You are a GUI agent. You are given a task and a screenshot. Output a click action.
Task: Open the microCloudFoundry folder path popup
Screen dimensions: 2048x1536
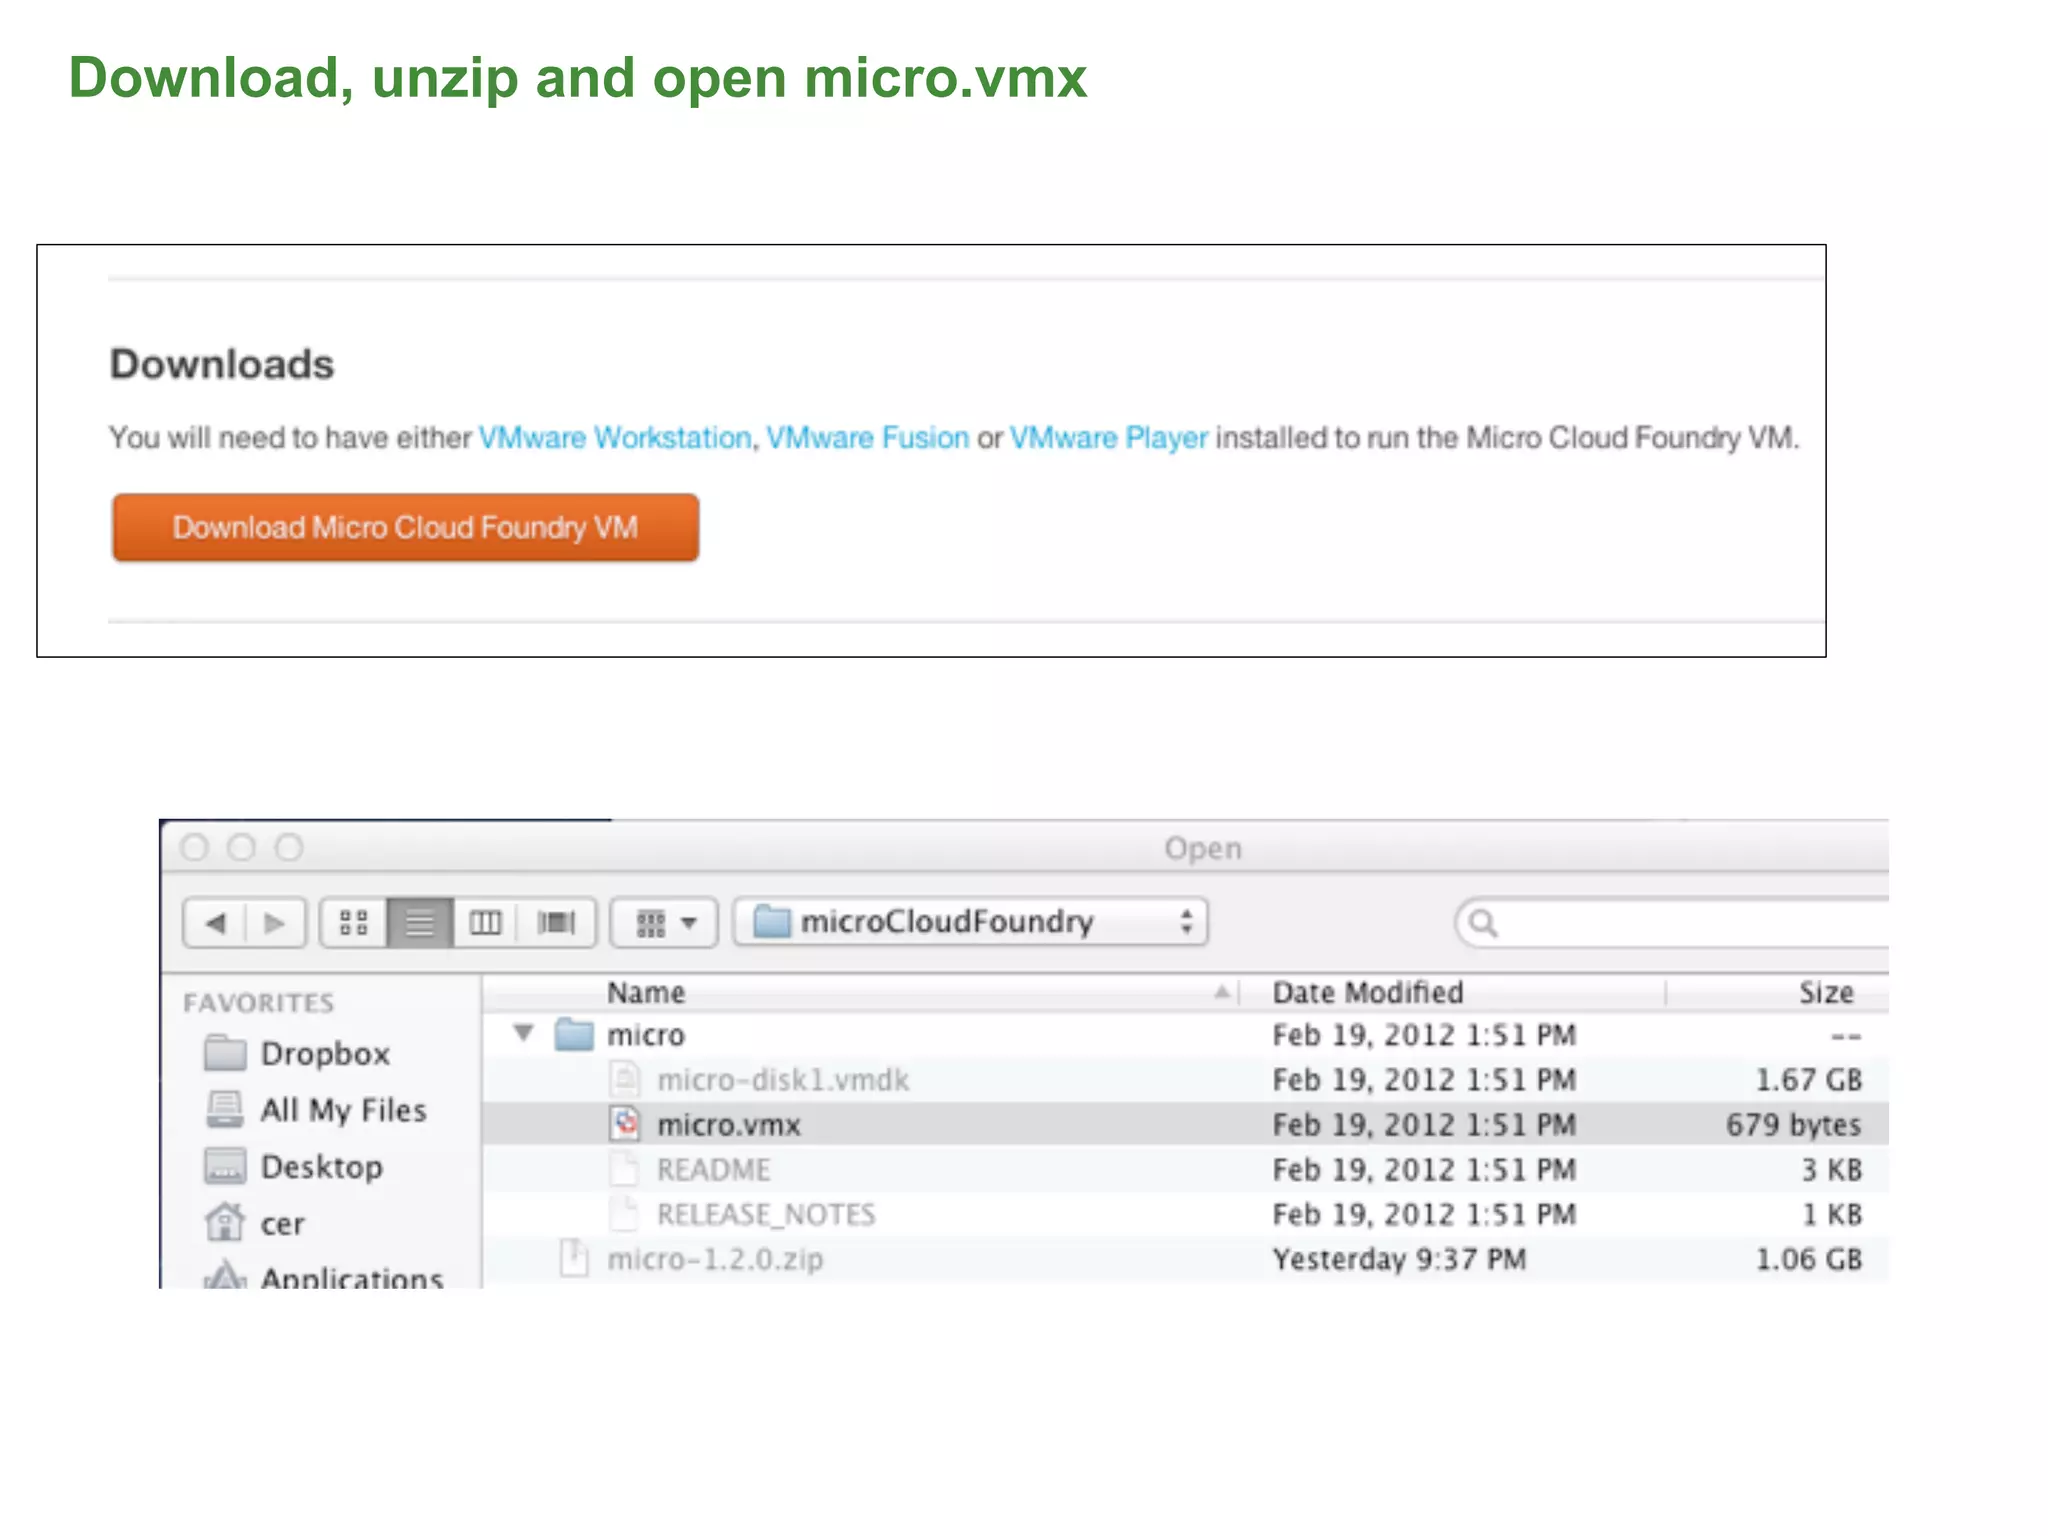pyautogui.click(x=970, y=921)
